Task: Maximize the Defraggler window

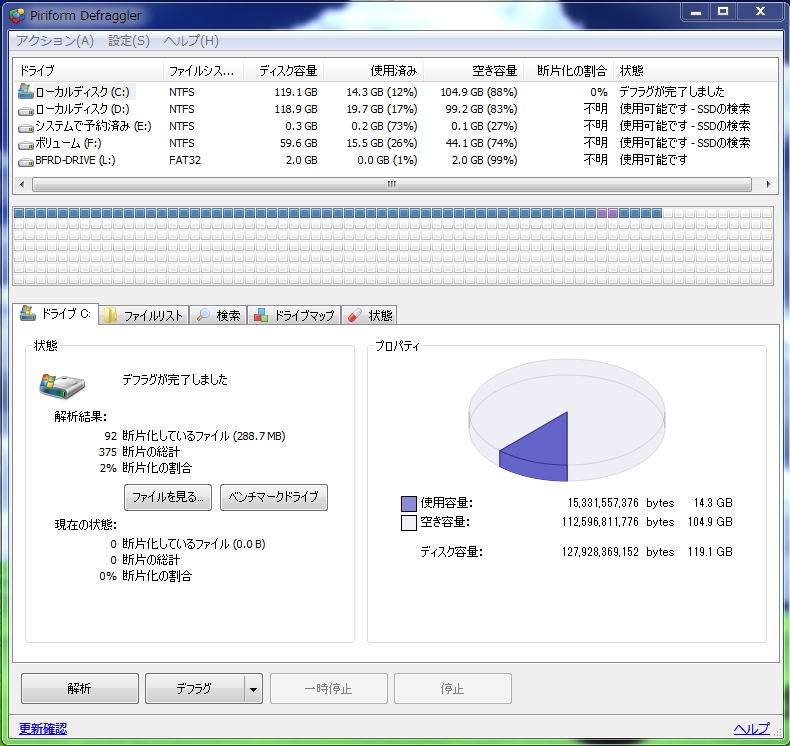Action: (x=723, y=11)
